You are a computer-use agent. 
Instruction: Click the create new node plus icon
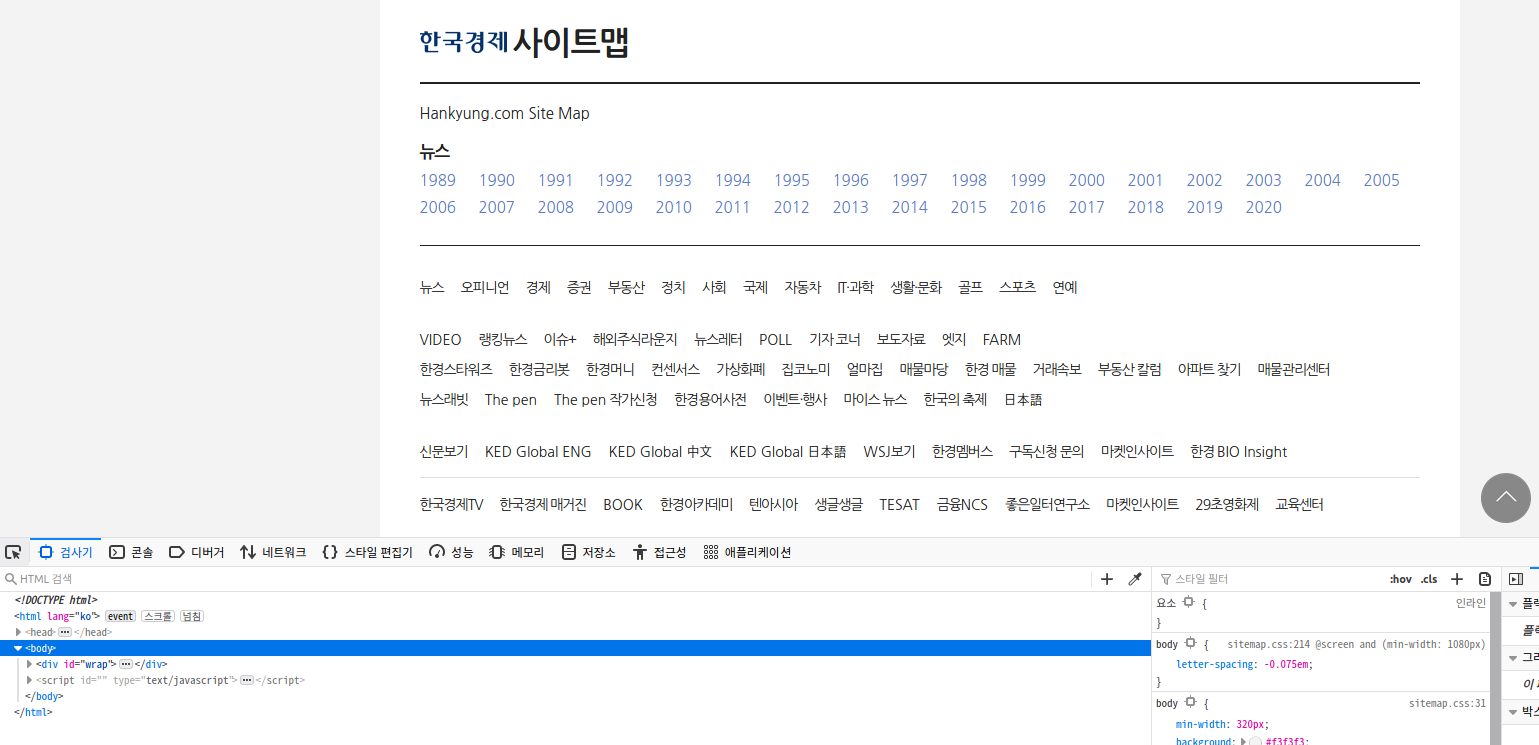pyautogui.click(x=1107, y=579)
